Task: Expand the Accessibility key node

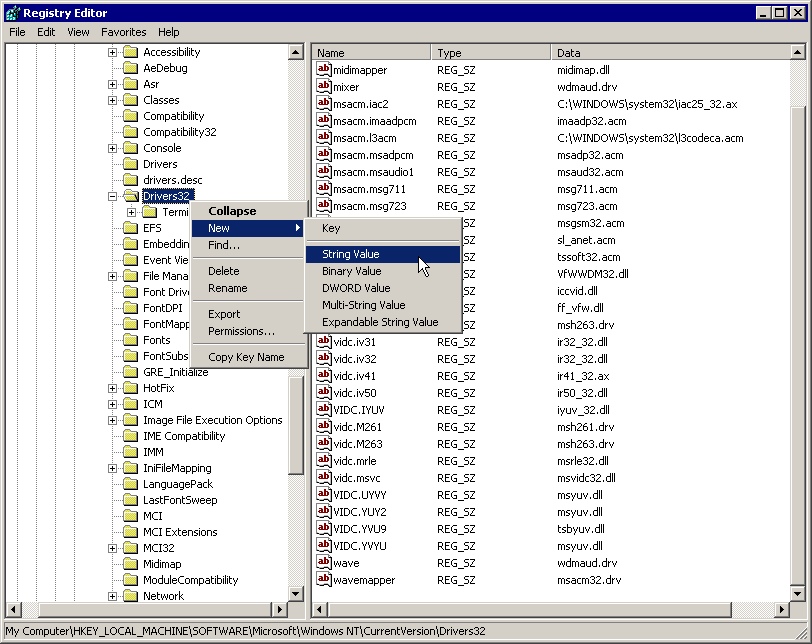Action: (x=113, y=52)
